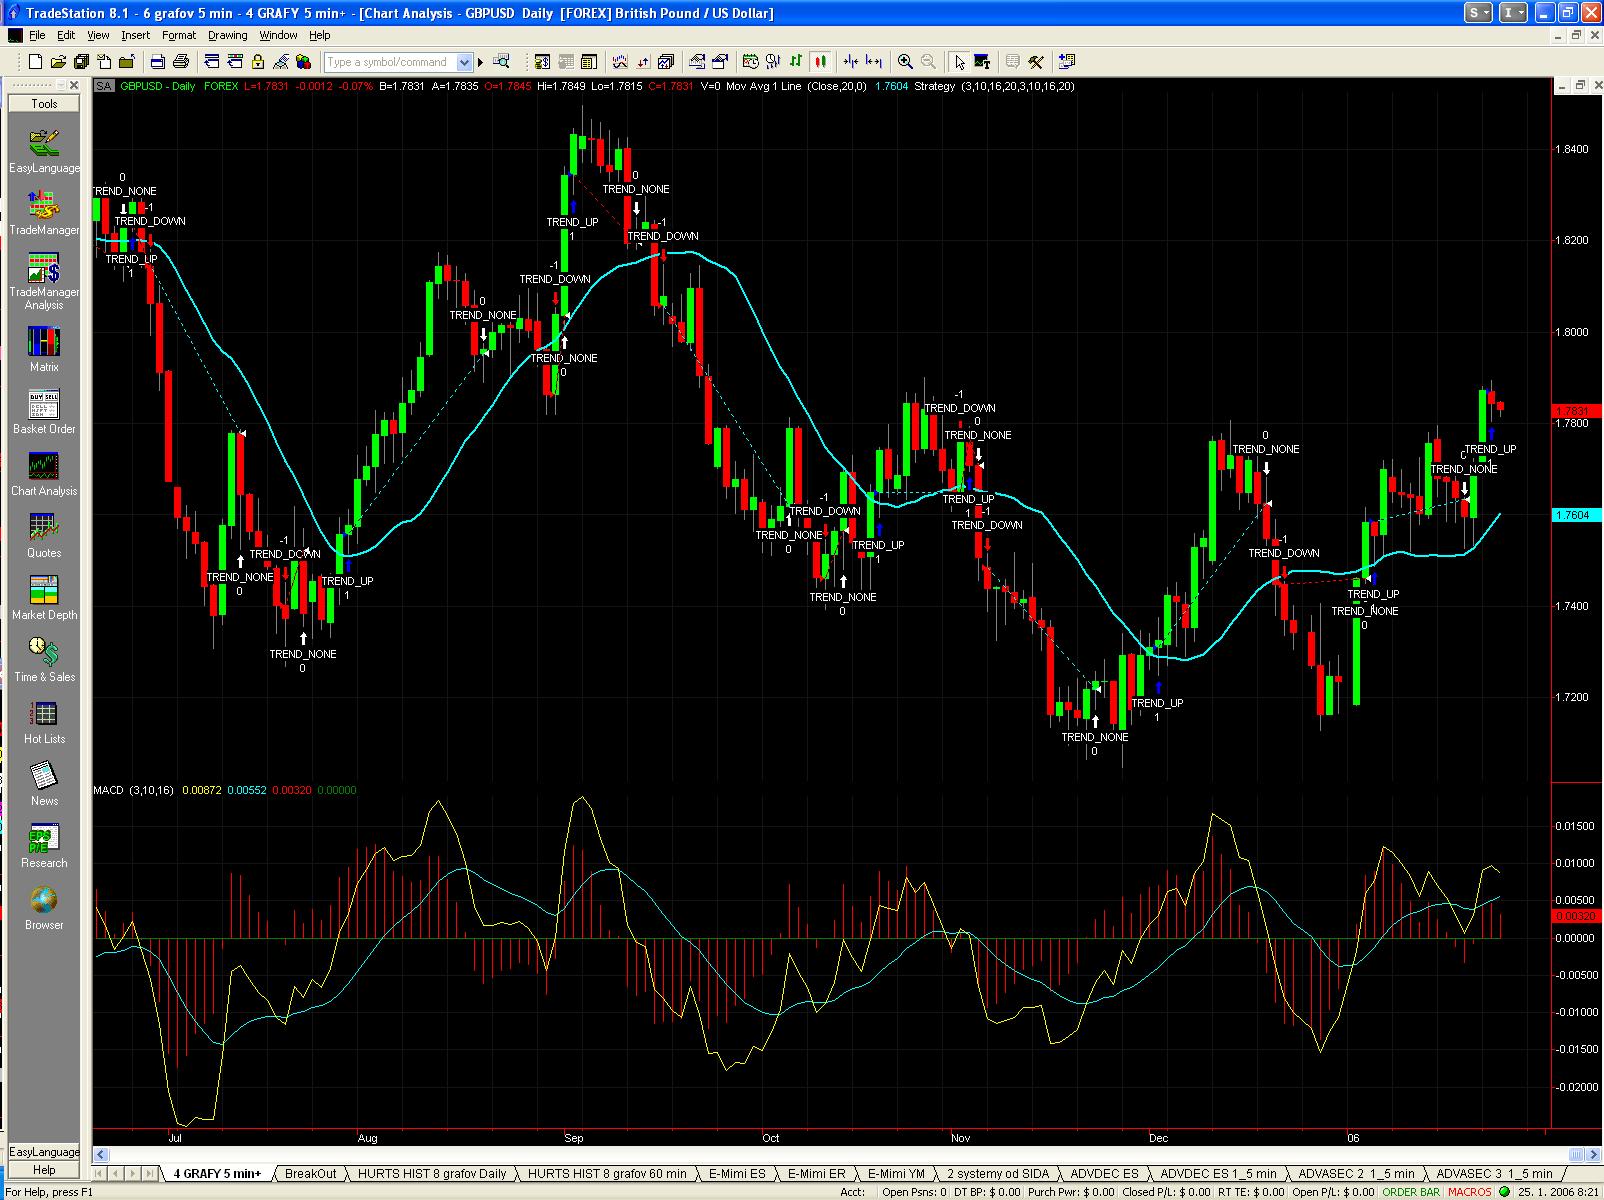Close the Tools sidebar panel
The image size is (1604, 1200).
pos(74,86)
